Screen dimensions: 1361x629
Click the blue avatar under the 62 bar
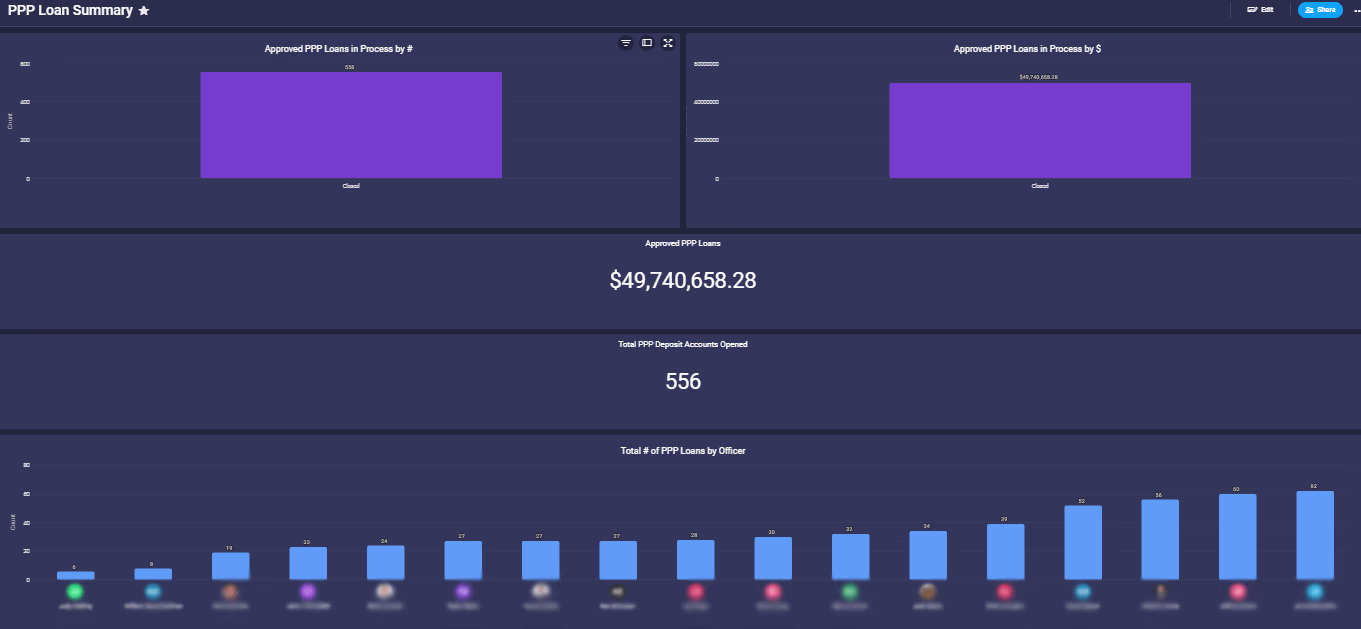coord(1315,591)
